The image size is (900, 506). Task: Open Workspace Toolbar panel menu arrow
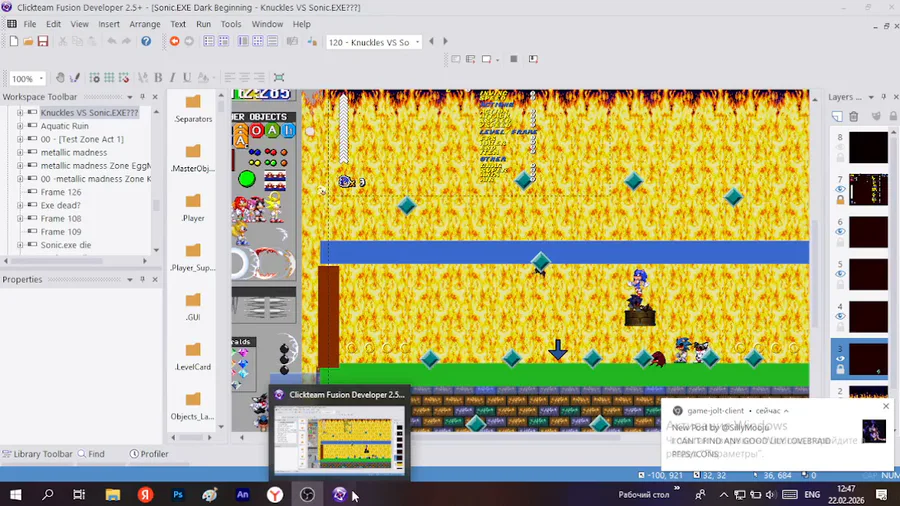[x=130, y=97]
